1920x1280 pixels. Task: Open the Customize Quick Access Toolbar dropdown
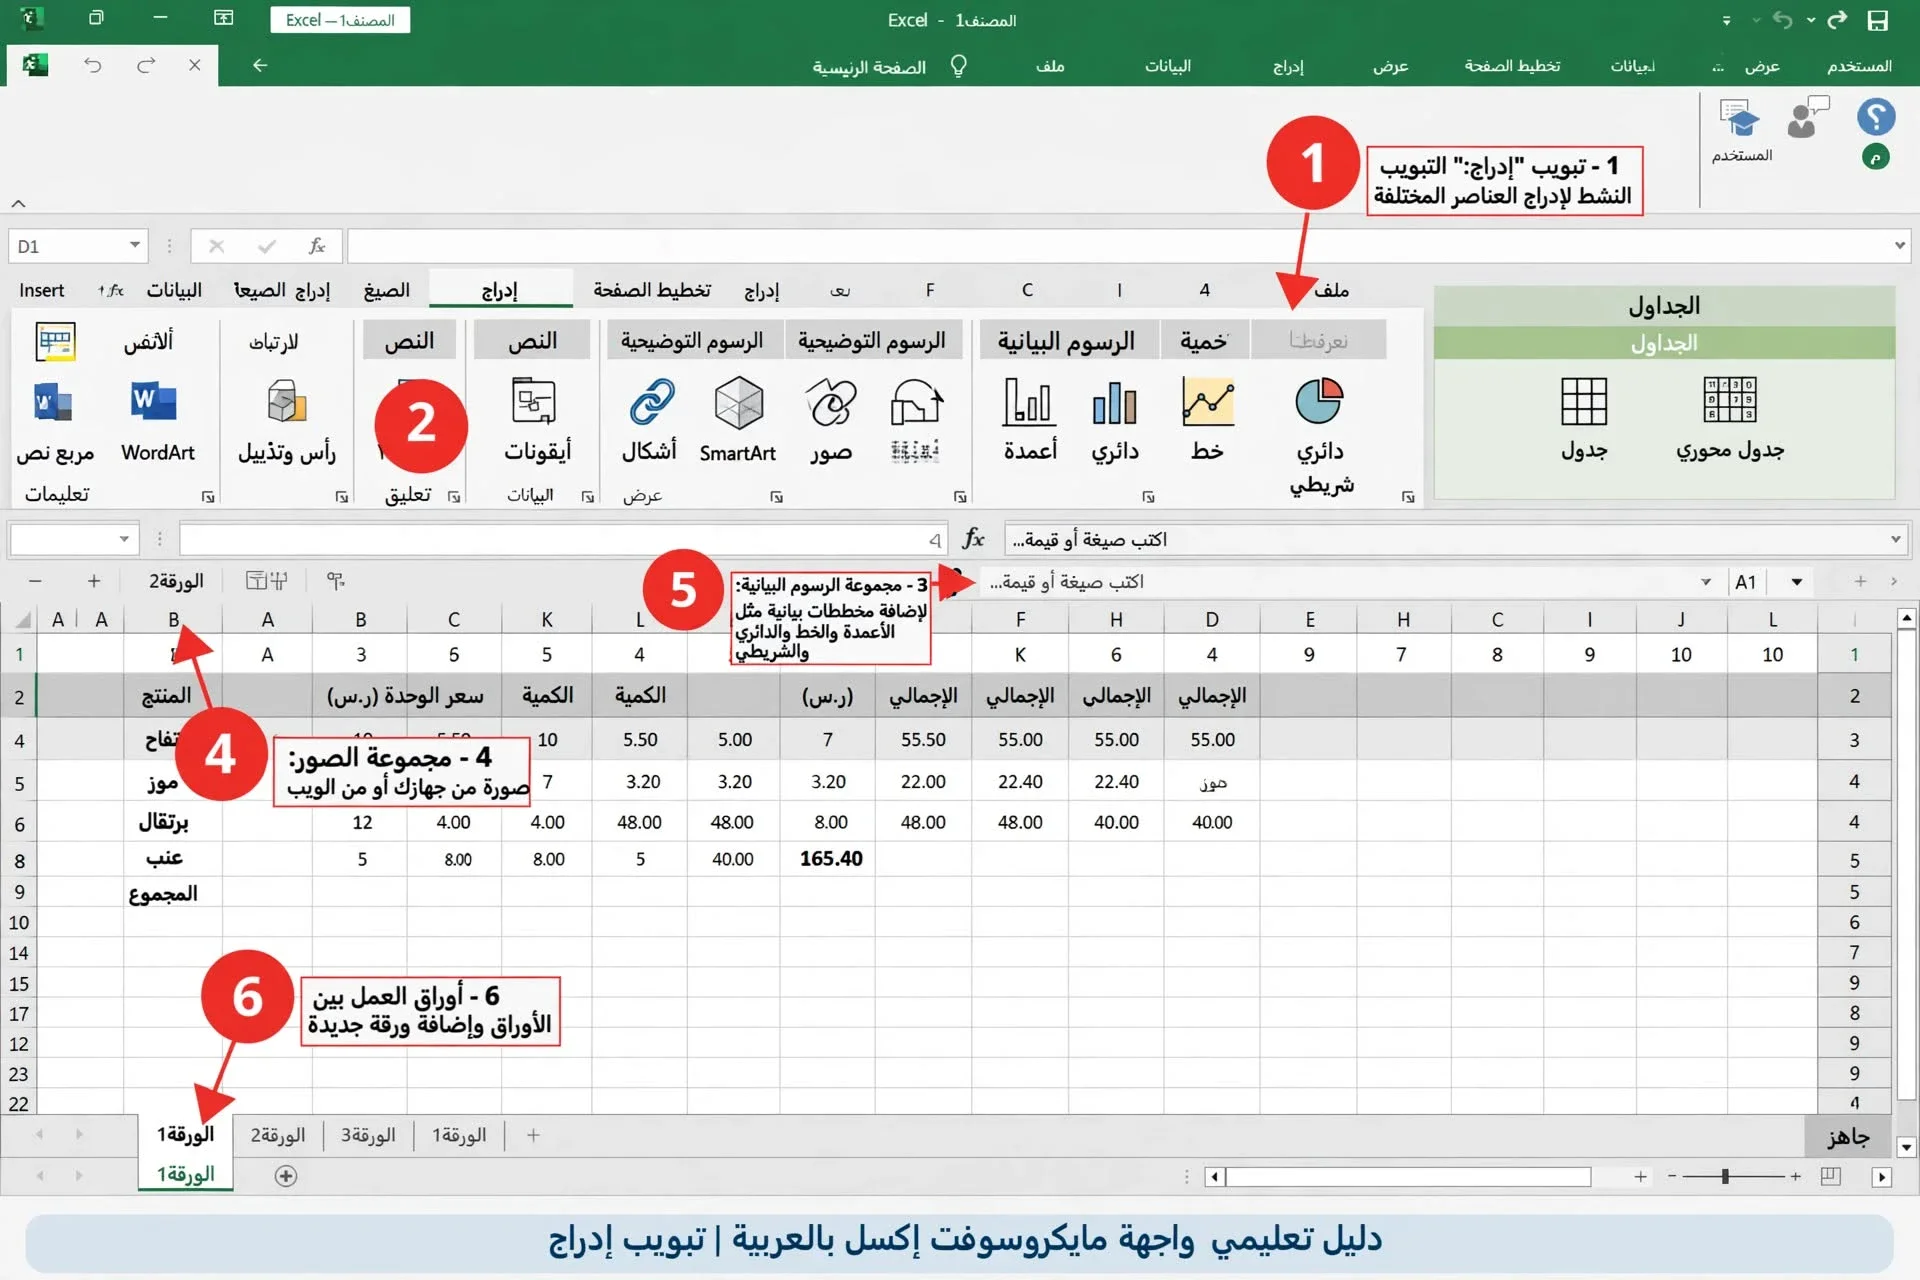click(x=1726, y=21)
